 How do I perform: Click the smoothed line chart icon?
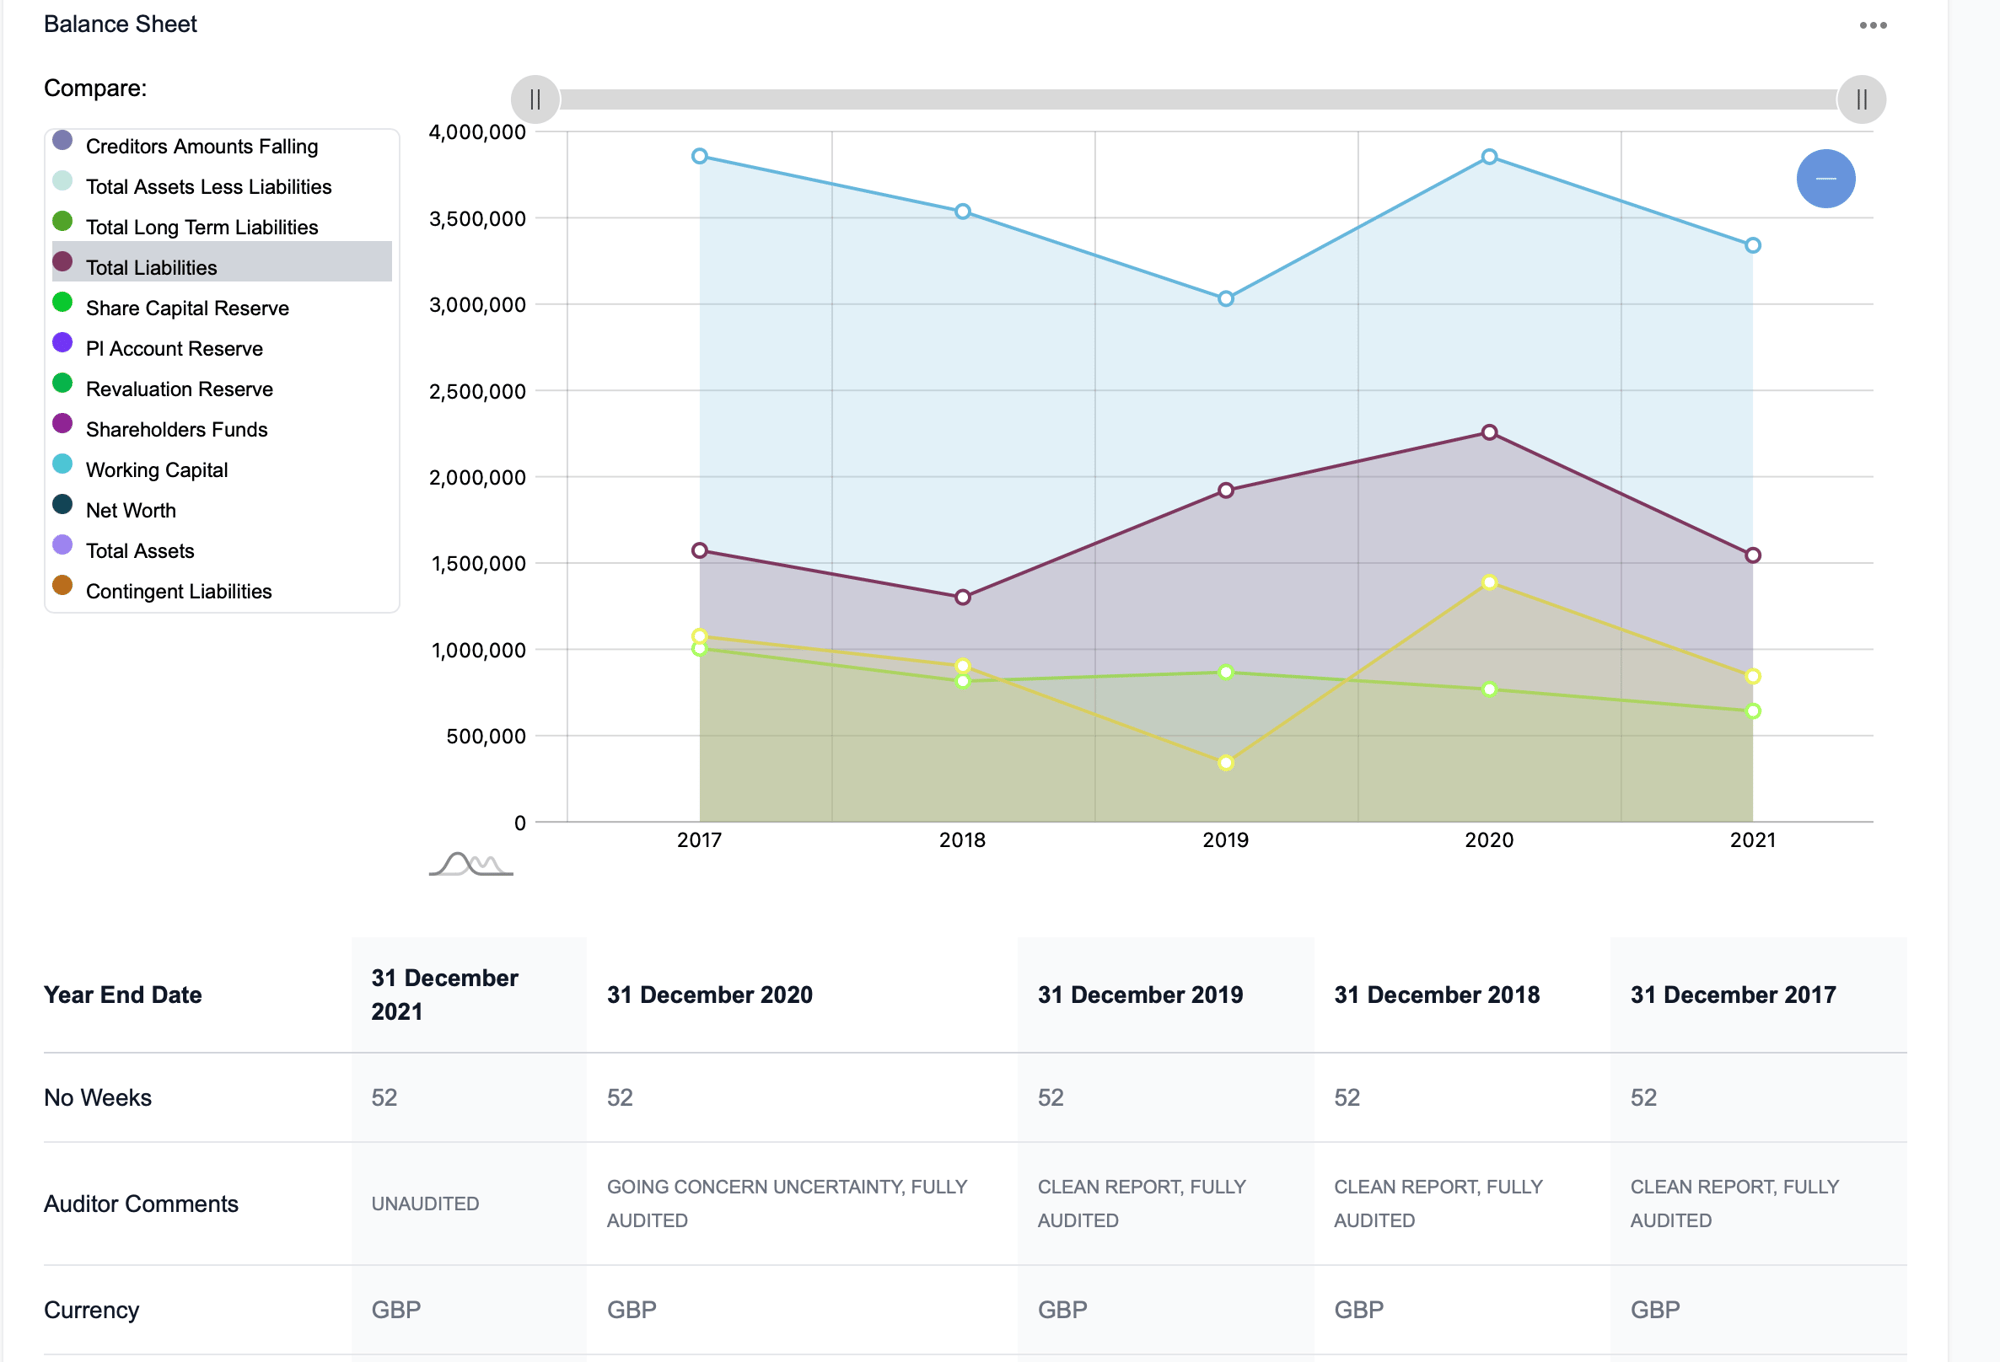point(471,863)
